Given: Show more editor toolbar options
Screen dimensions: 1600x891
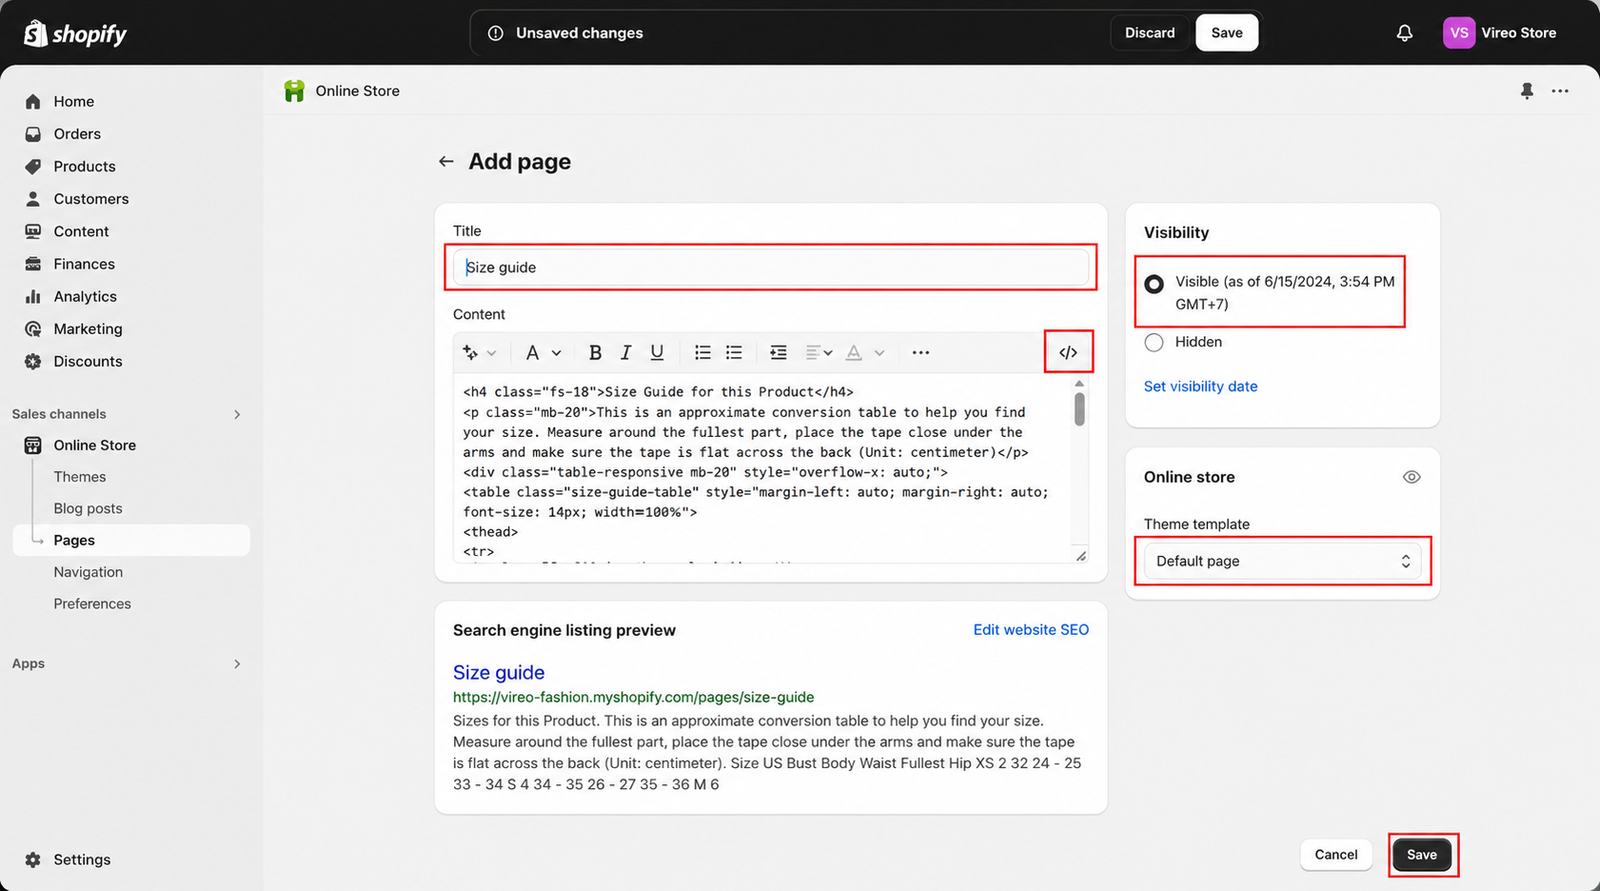Looking at the screenshot, I should [x=921, y=352].
